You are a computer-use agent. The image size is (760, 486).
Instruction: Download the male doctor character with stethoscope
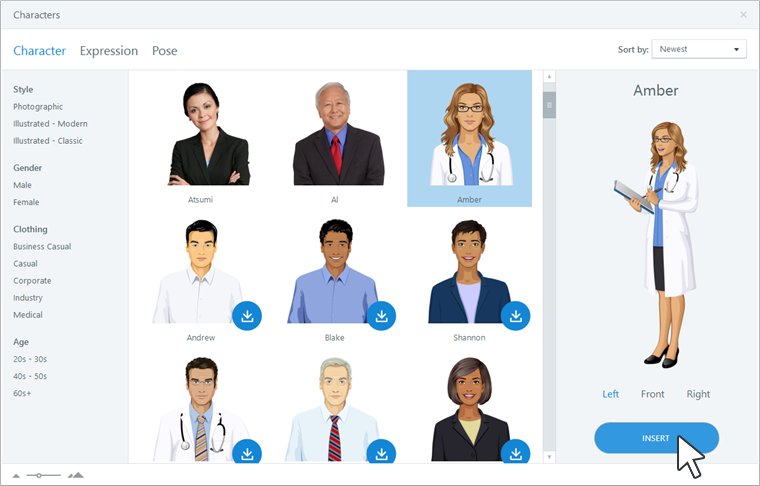point(247,451)
